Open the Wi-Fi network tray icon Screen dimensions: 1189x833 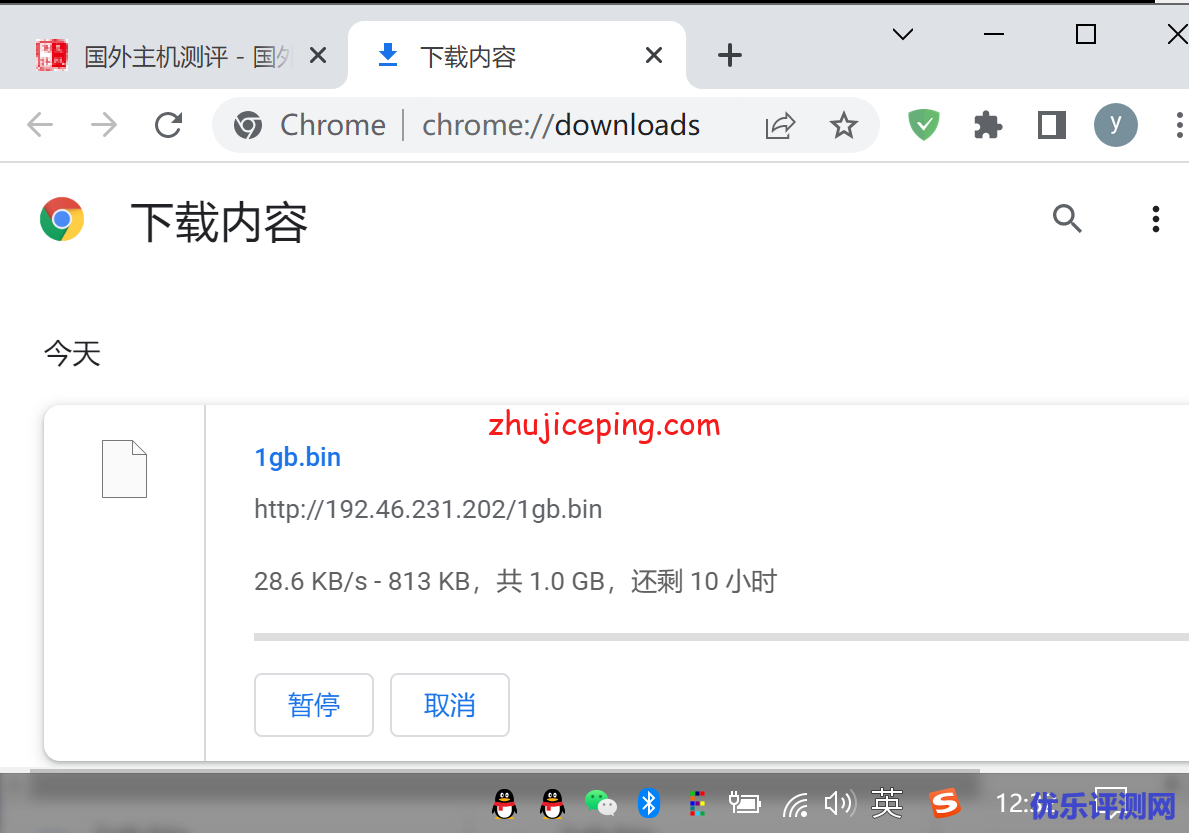pos(795,804)
